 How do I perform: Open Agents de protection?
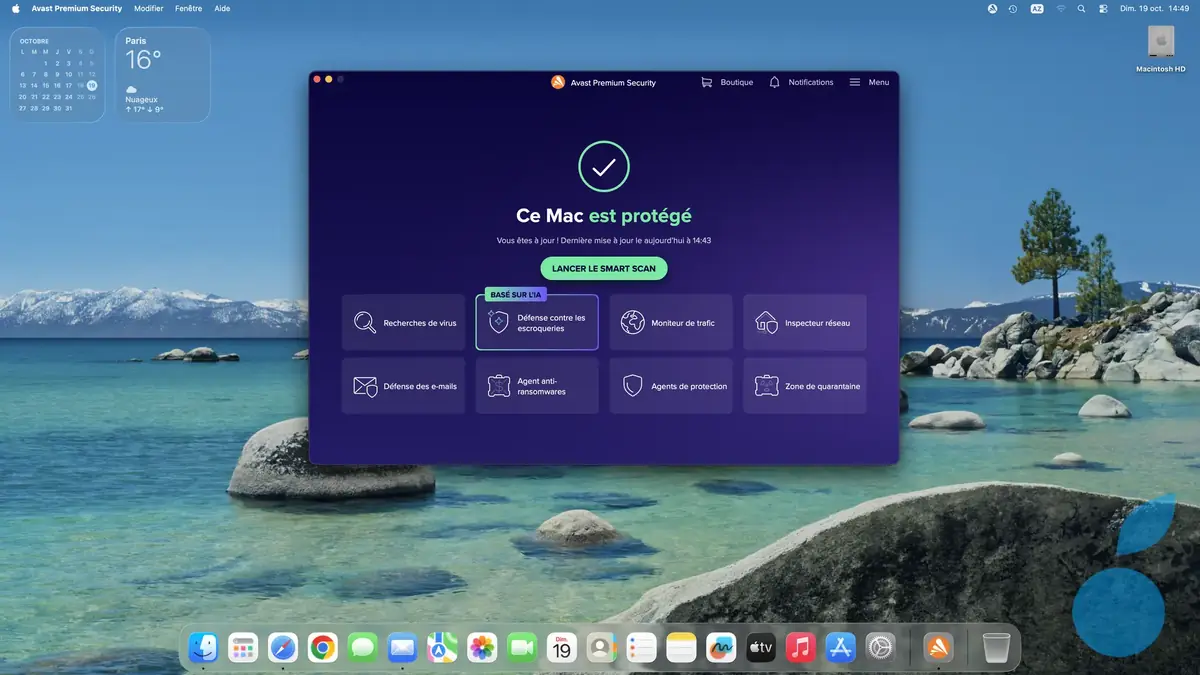coord(671,385)
